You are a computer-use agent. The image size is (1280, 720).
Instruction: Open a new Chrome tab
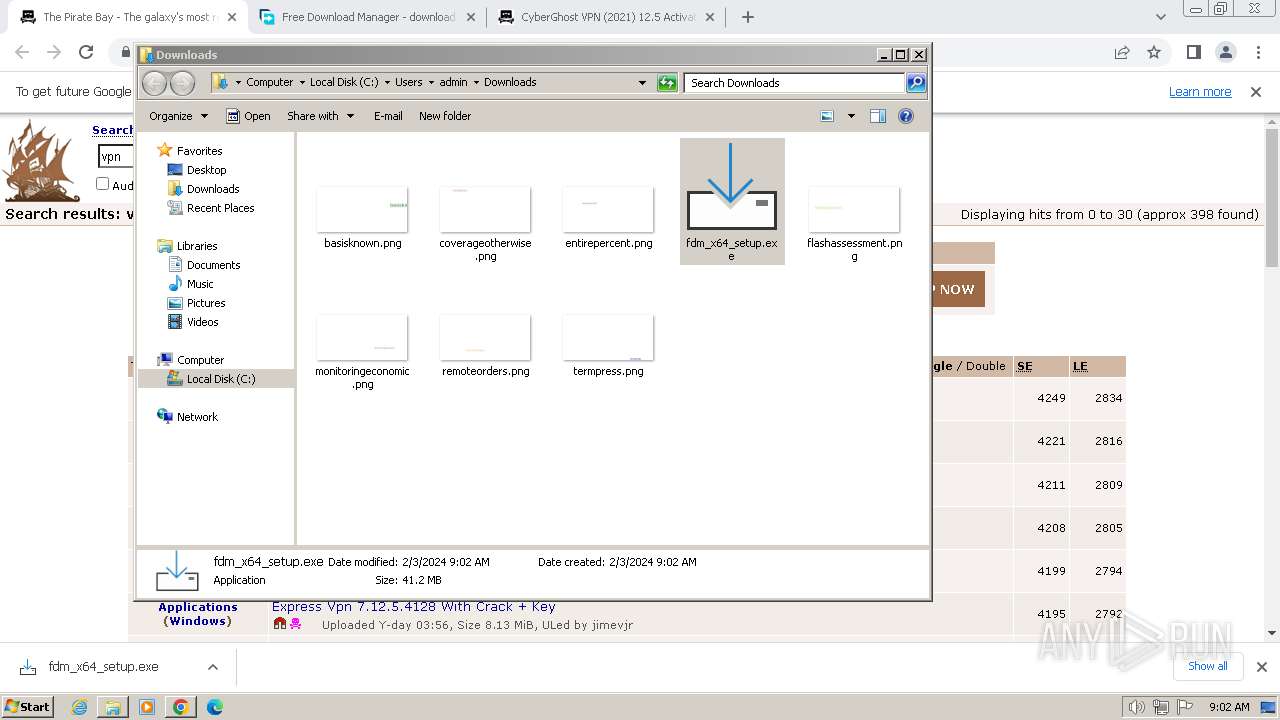click(748, 17)
